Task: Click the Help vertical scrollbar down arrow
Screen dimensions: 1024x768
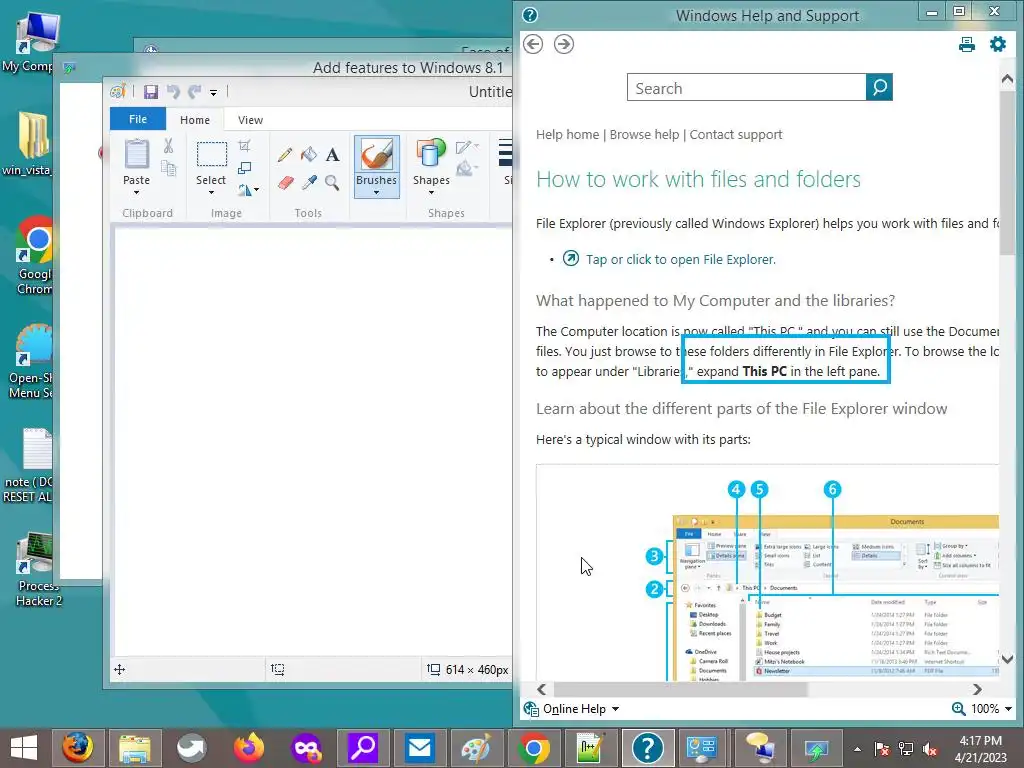Action: pyautogui.click(x=1007, y=659)
